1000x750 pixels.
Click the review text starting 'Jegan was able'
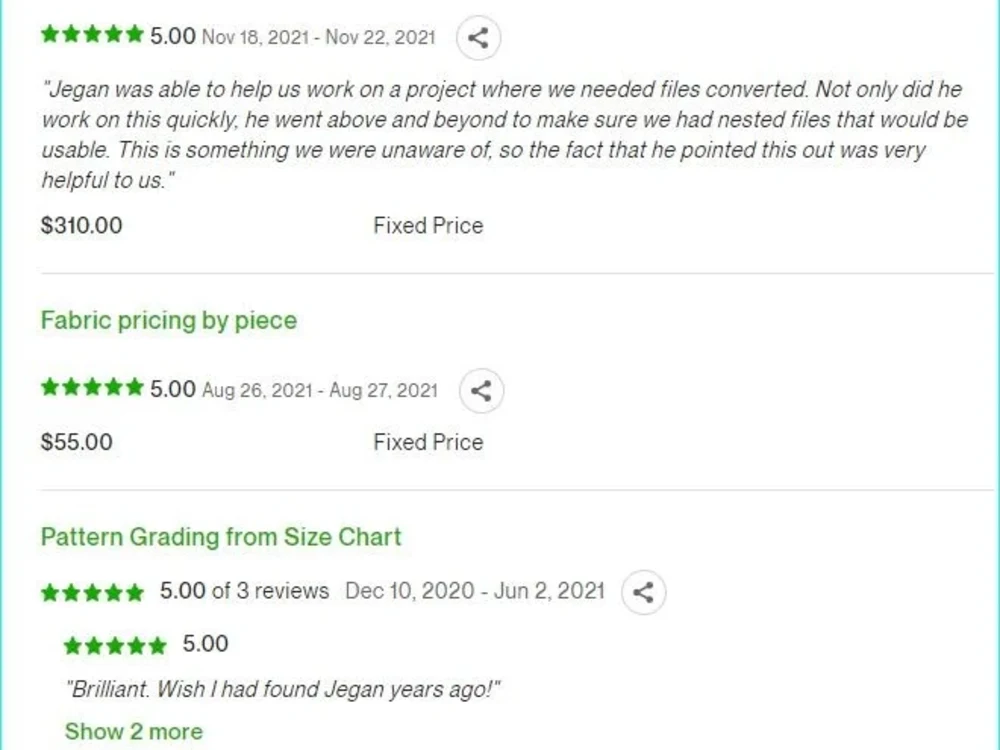(x=505, y=135)
